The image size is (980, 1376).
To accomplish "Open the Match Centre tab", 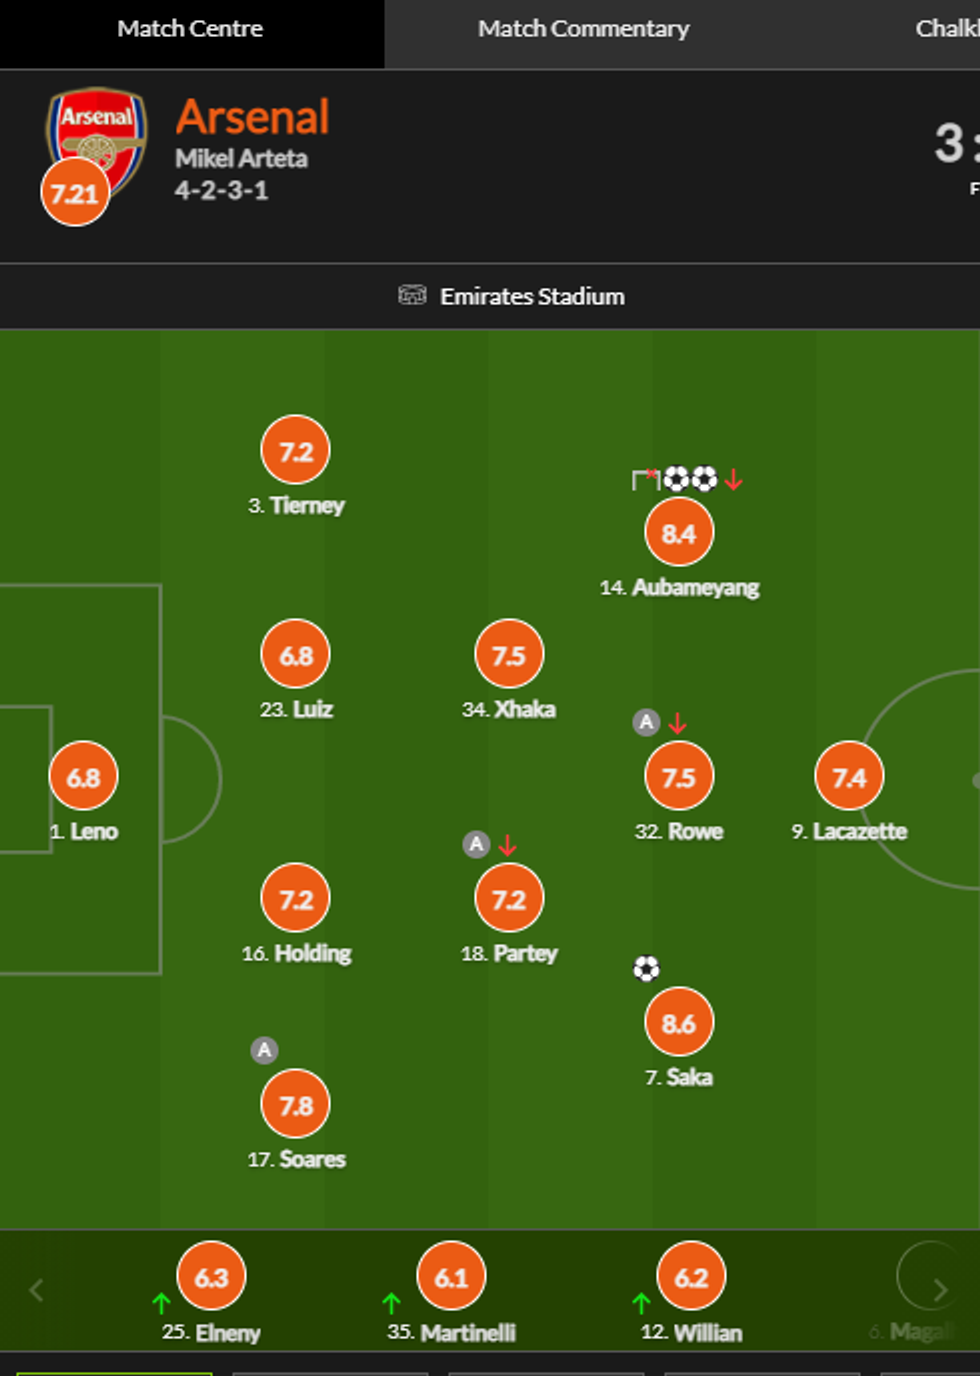I will click(x=190, y=29).
